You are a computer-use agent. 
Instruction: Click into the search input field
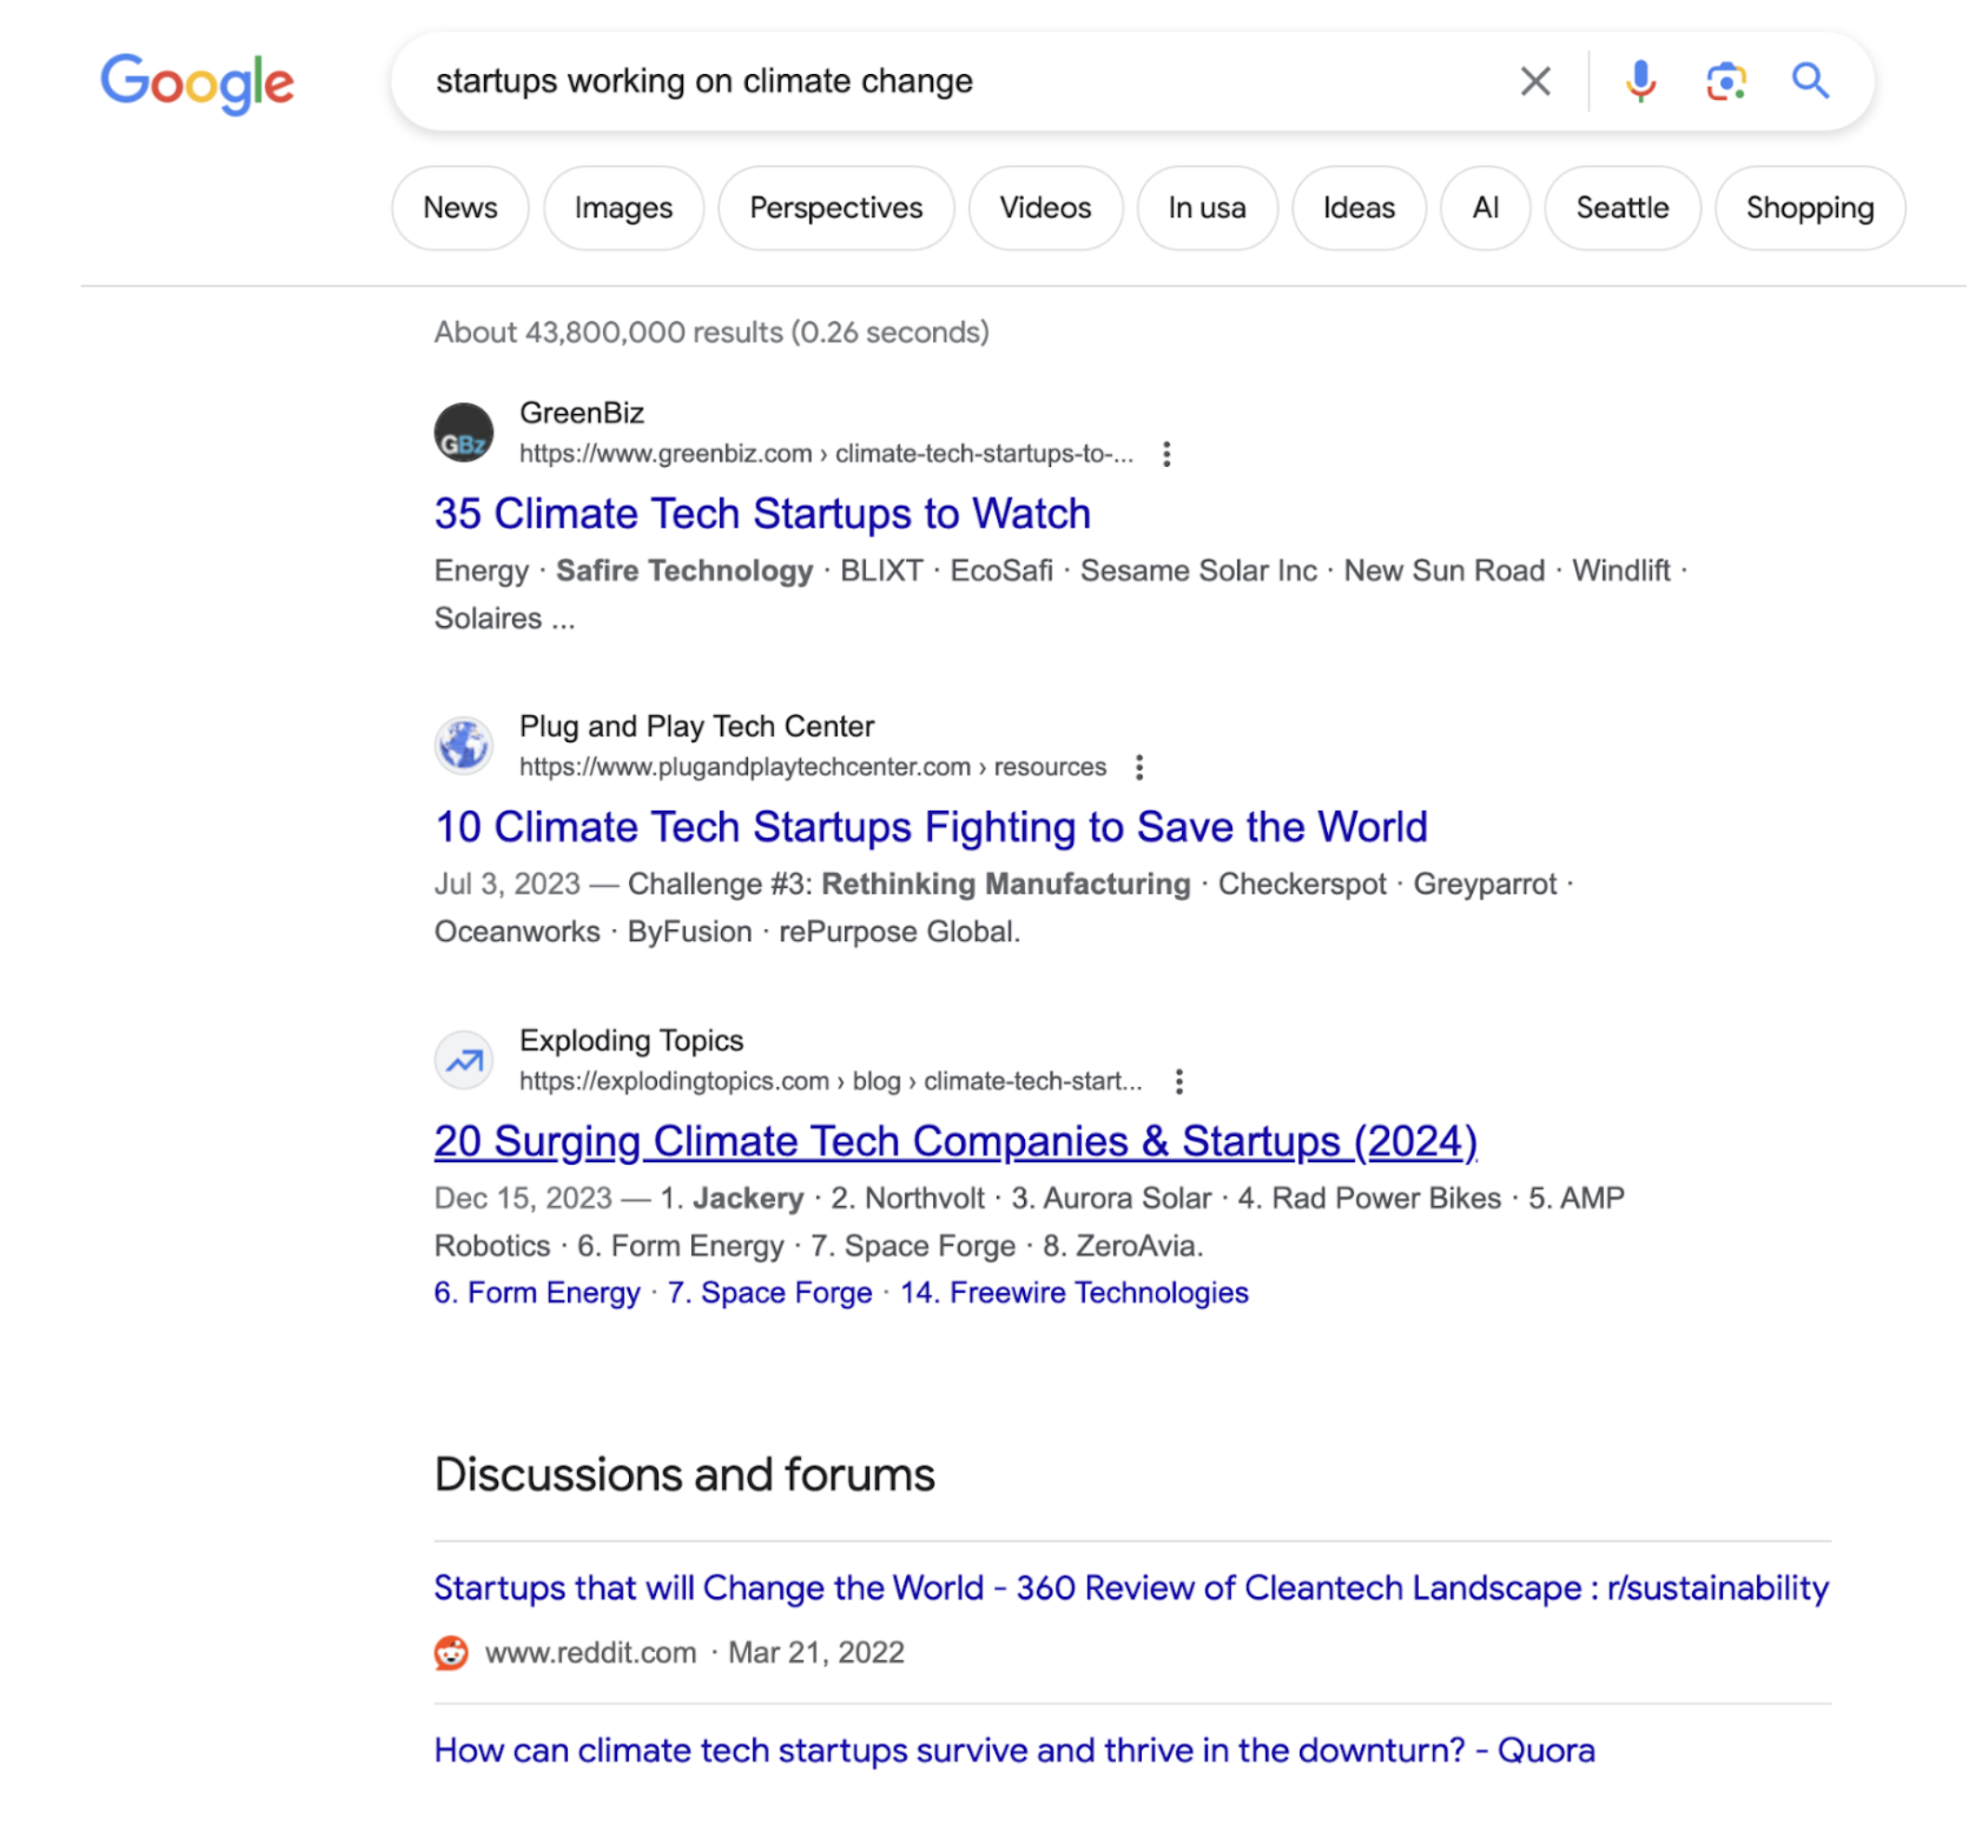point(950,81)
